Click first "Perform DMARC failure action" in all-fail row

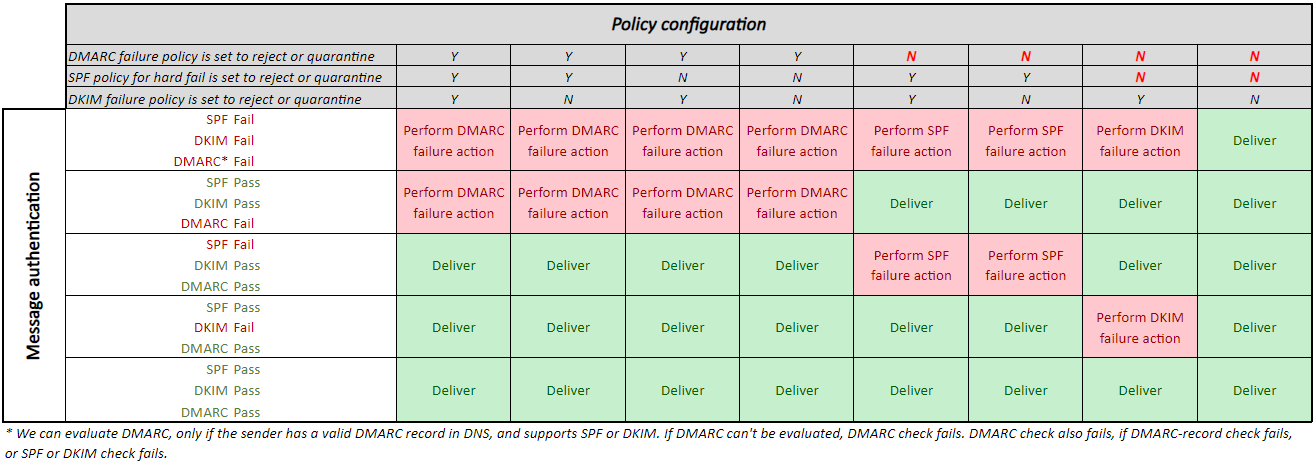(454, 141)
